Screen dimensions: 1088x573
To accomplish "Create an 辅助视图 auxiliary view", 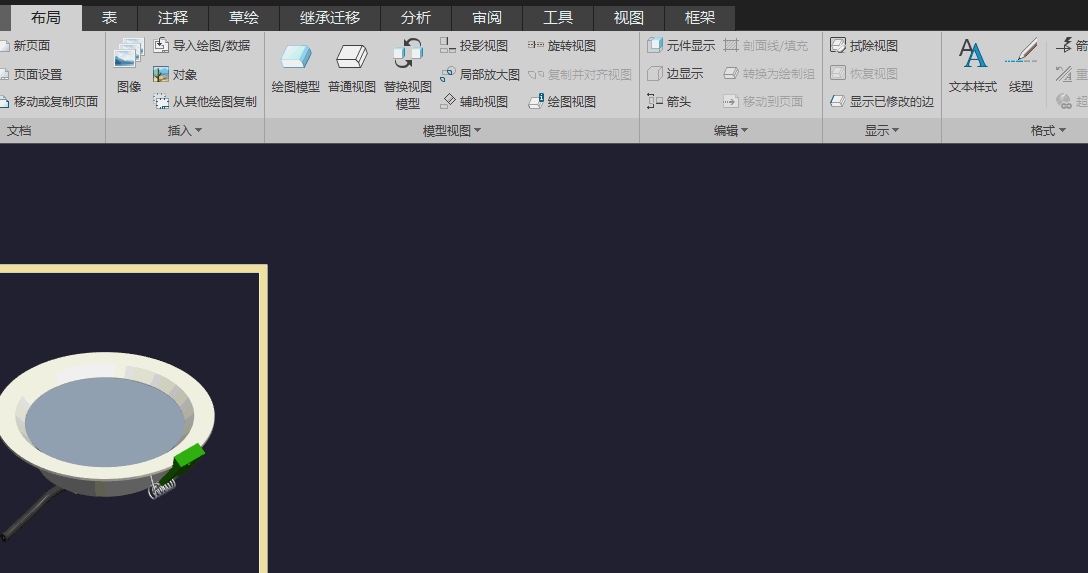I will (x=474, y=102).
